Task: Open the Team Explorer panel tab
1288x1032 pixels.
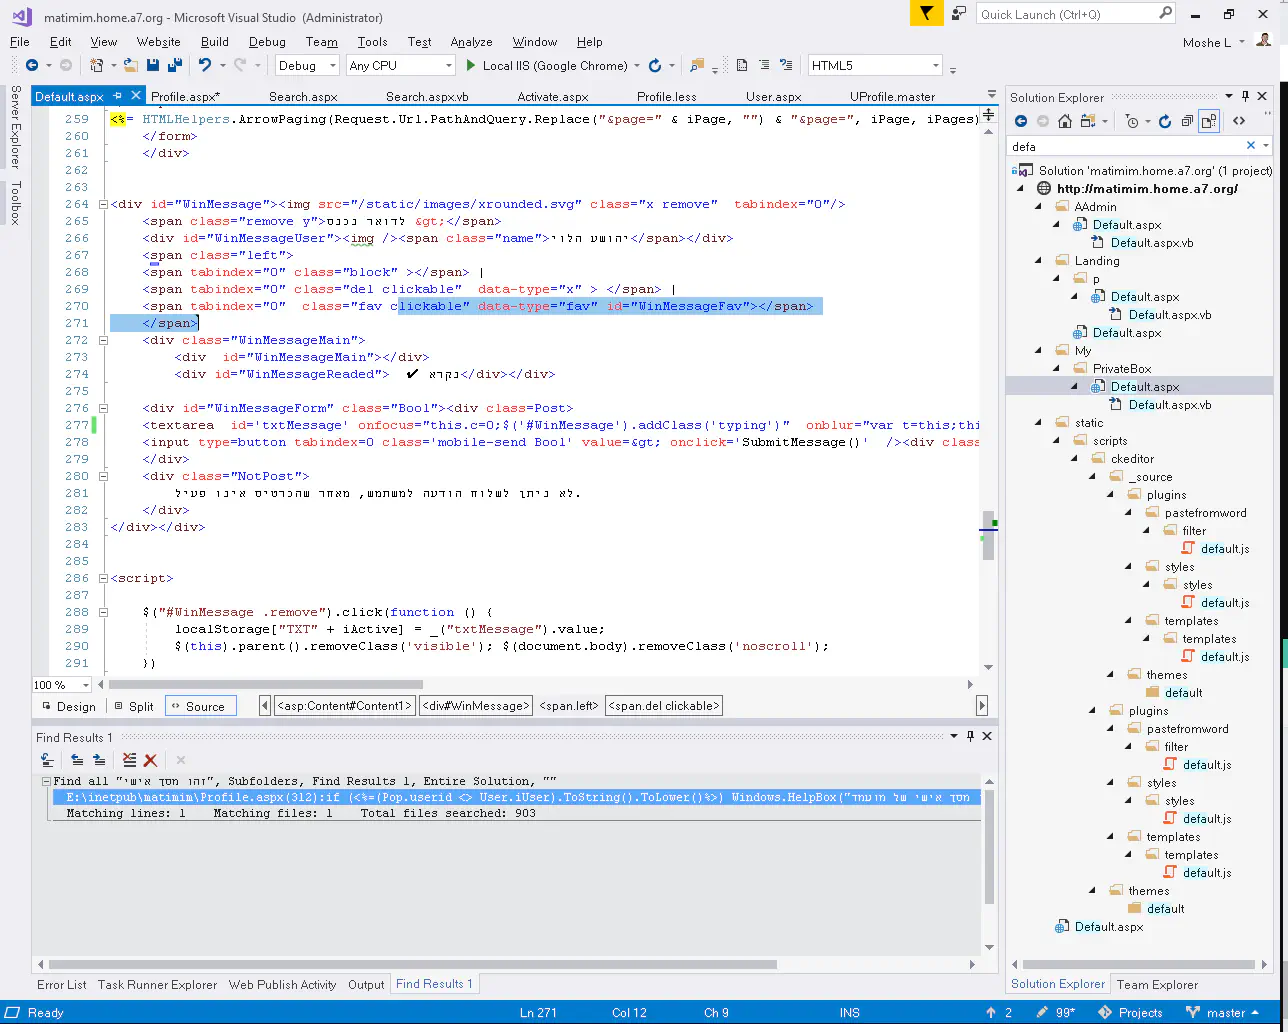Action: coord(1157,984)
